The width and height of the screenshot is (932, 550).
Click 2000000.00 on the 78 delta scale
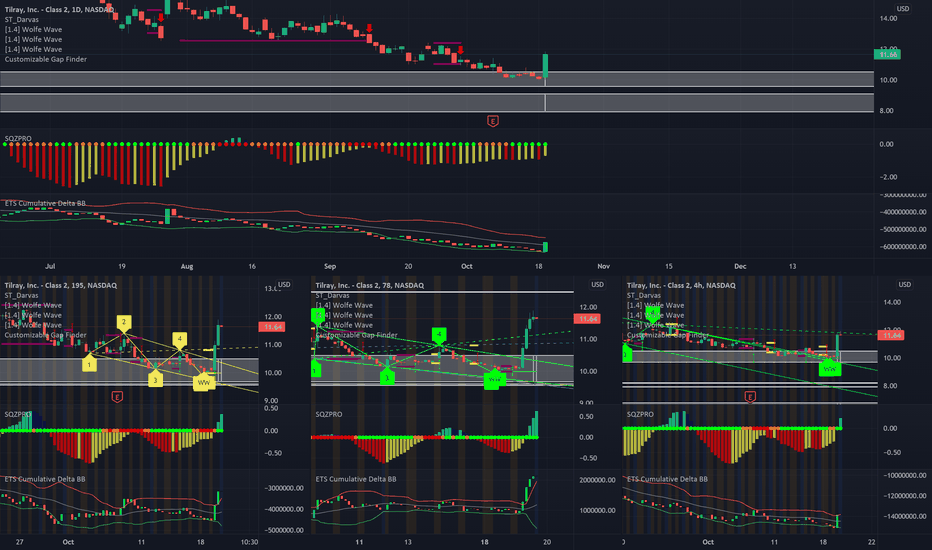pyautogui.click(x=597, y=480)
